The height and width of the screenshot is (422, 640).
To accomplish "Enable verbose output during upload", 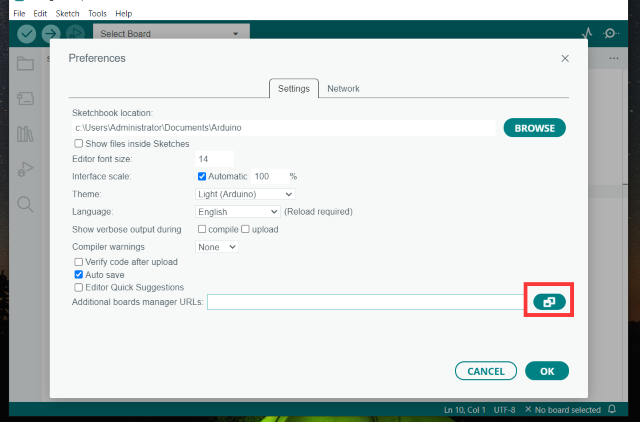I will [x=245, y=229].
